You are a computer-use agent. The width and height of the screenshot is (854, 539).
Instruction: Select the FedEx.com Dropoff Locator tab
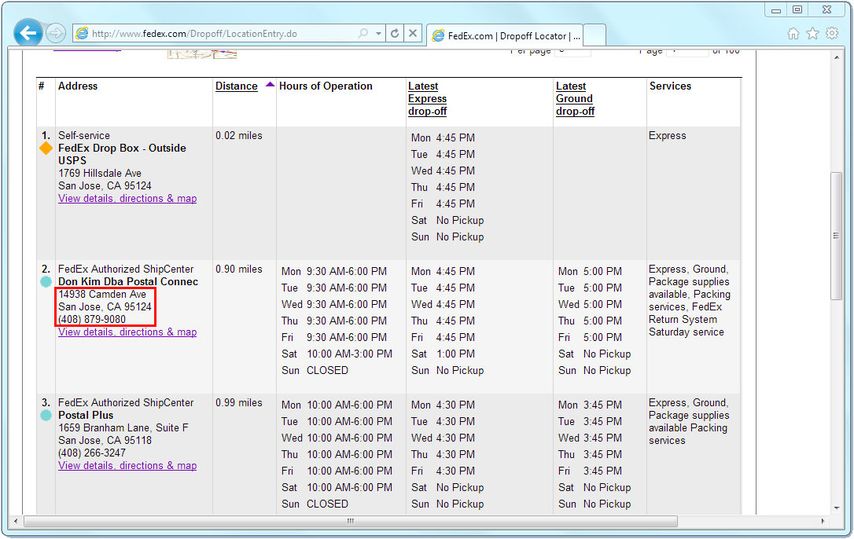point(505,35)
